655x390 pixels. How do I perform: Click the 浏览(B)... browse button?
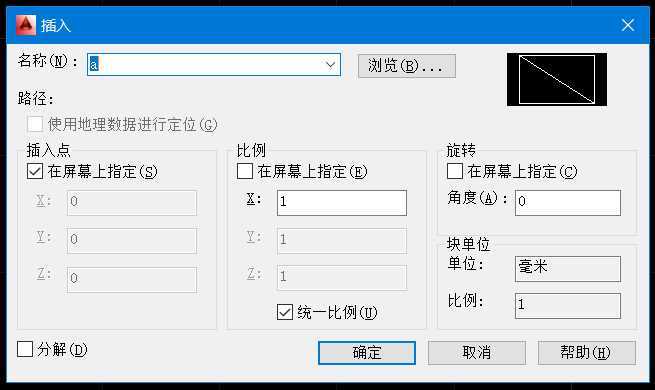coord(406,66)
